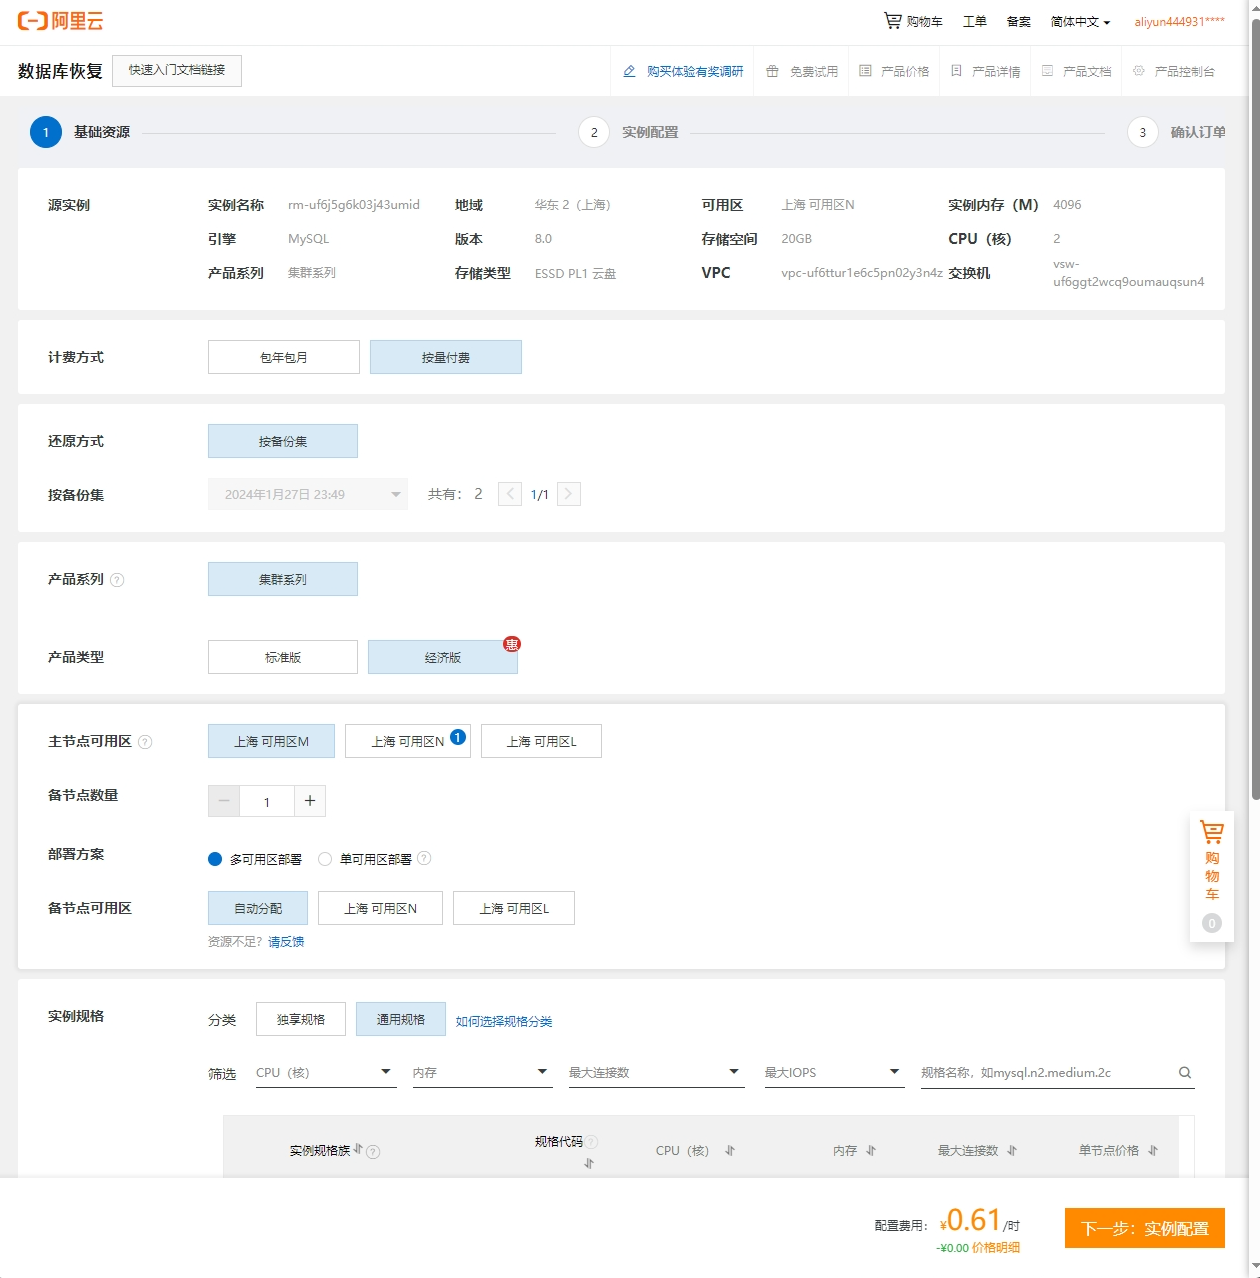Open 产品文档 in the top navigation

[x=1077, y=71]
